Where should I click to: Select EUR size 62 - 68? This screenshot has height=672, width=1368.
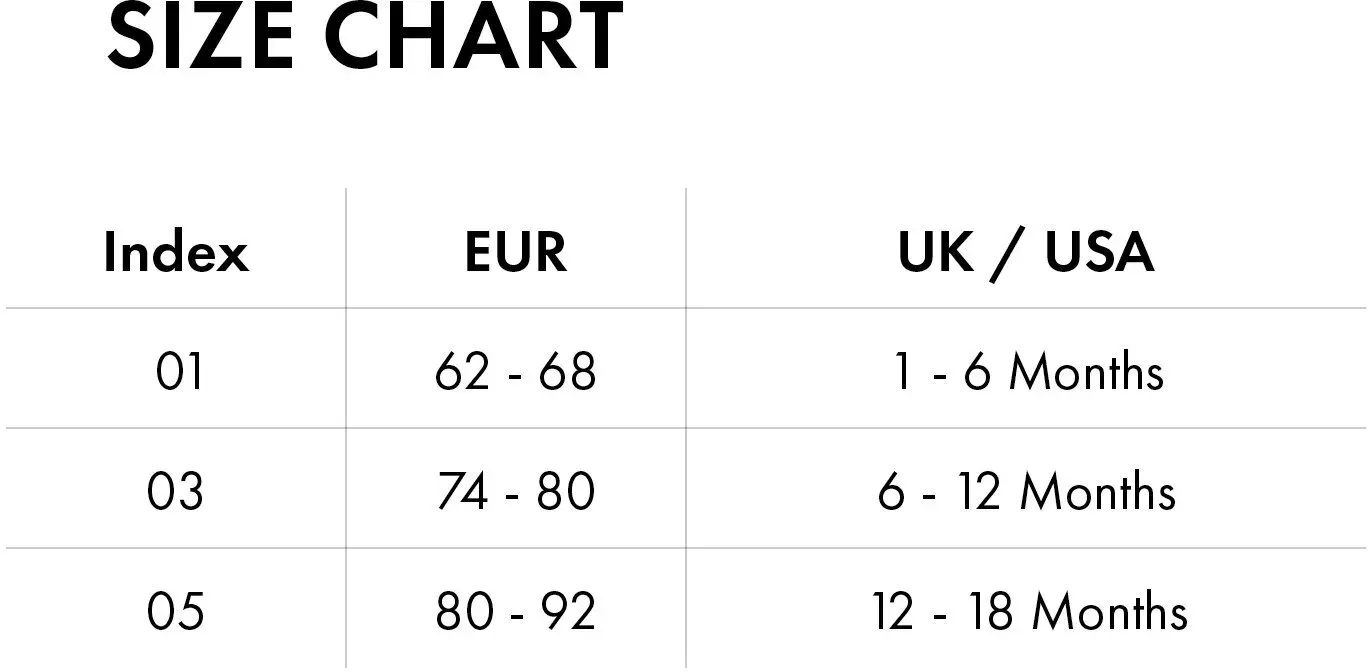[x=516, y=372]
